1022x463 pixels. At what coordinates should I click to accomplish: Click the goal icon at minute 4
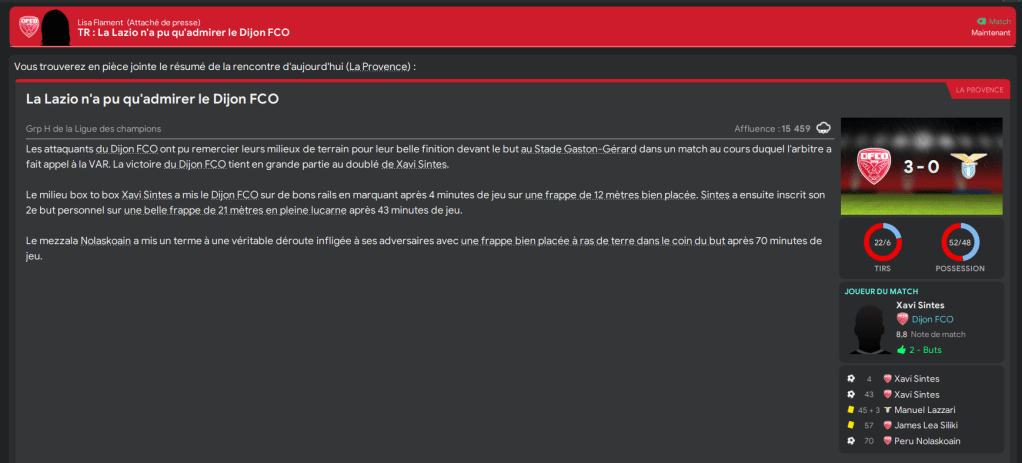pyautogui.click(x=851, y=379)
